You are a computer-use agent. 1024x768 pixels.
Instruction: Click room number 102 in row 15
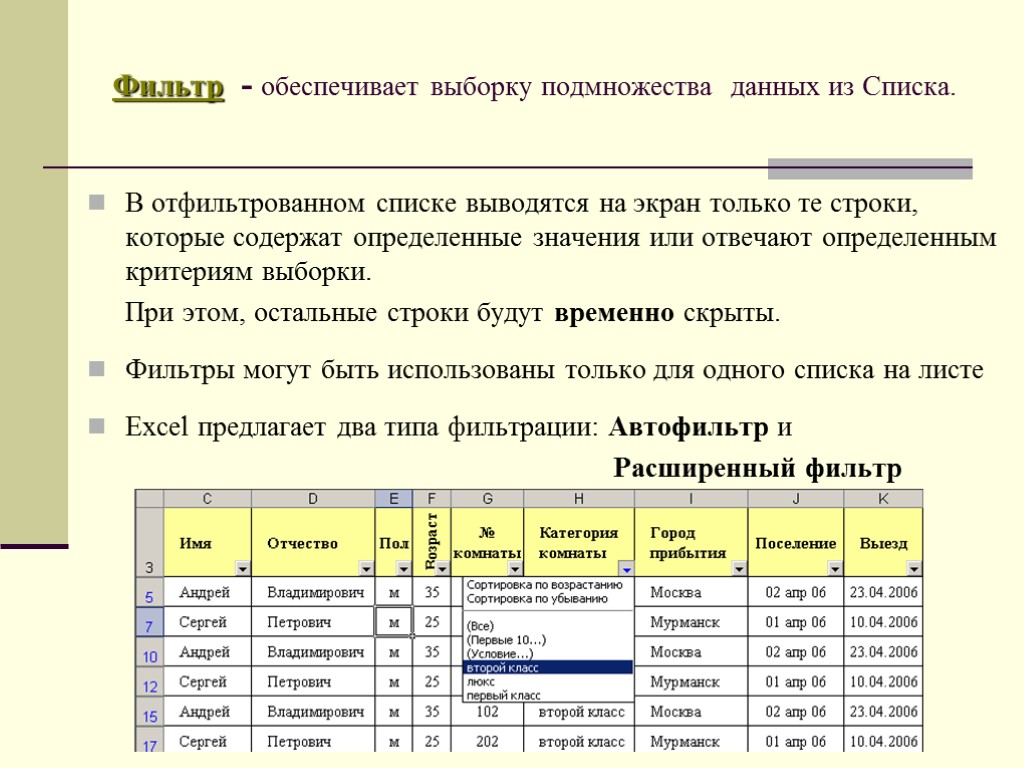click(x=487, y=712)
